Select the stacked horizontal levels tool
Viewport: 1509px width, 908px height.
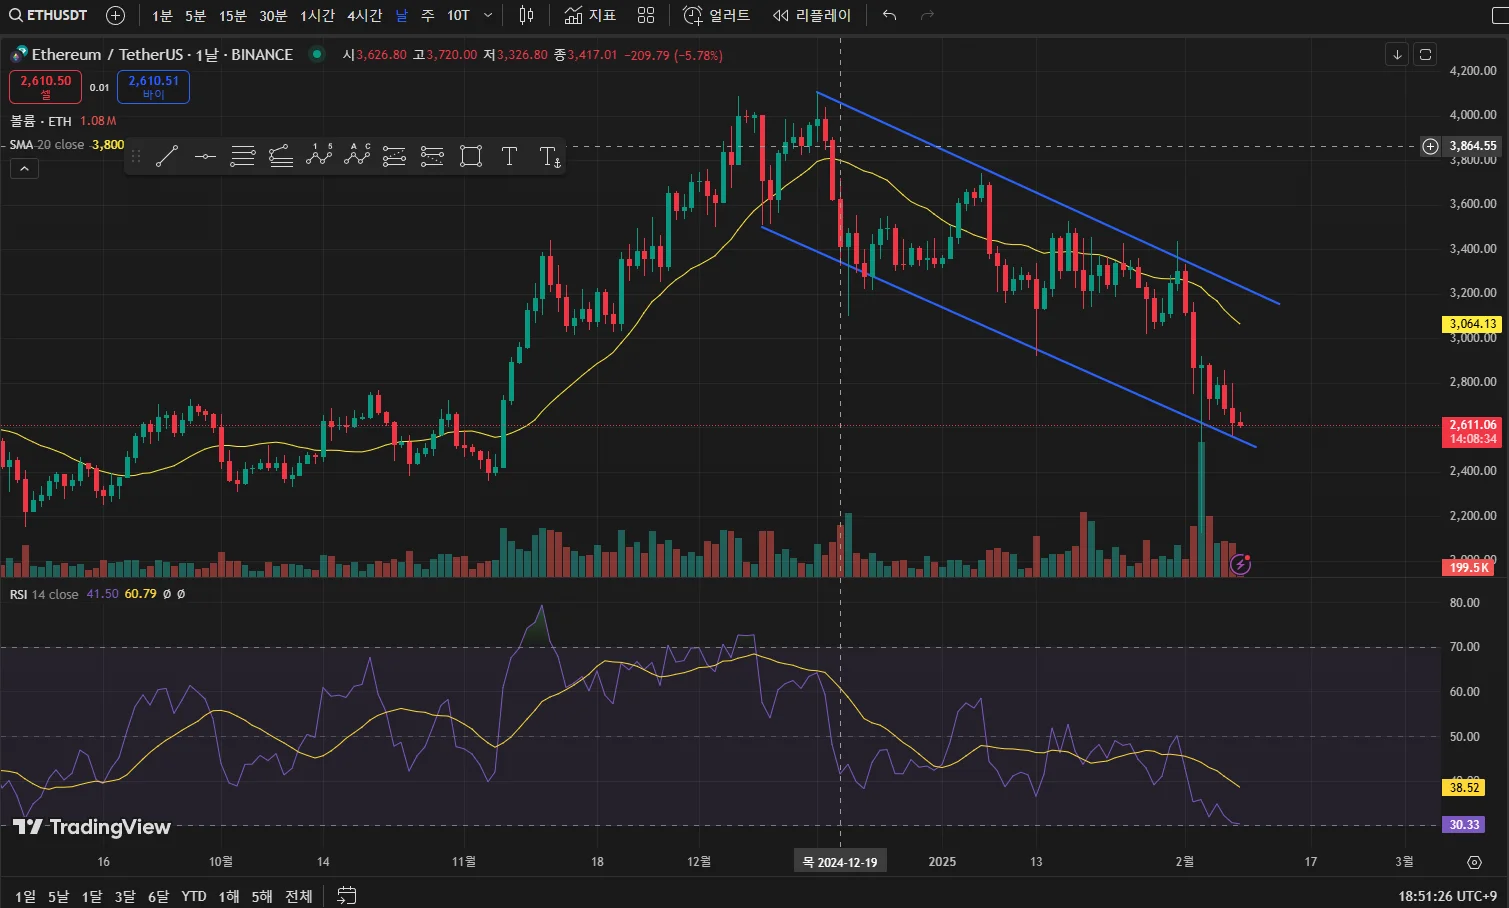[x=243, y=156]
